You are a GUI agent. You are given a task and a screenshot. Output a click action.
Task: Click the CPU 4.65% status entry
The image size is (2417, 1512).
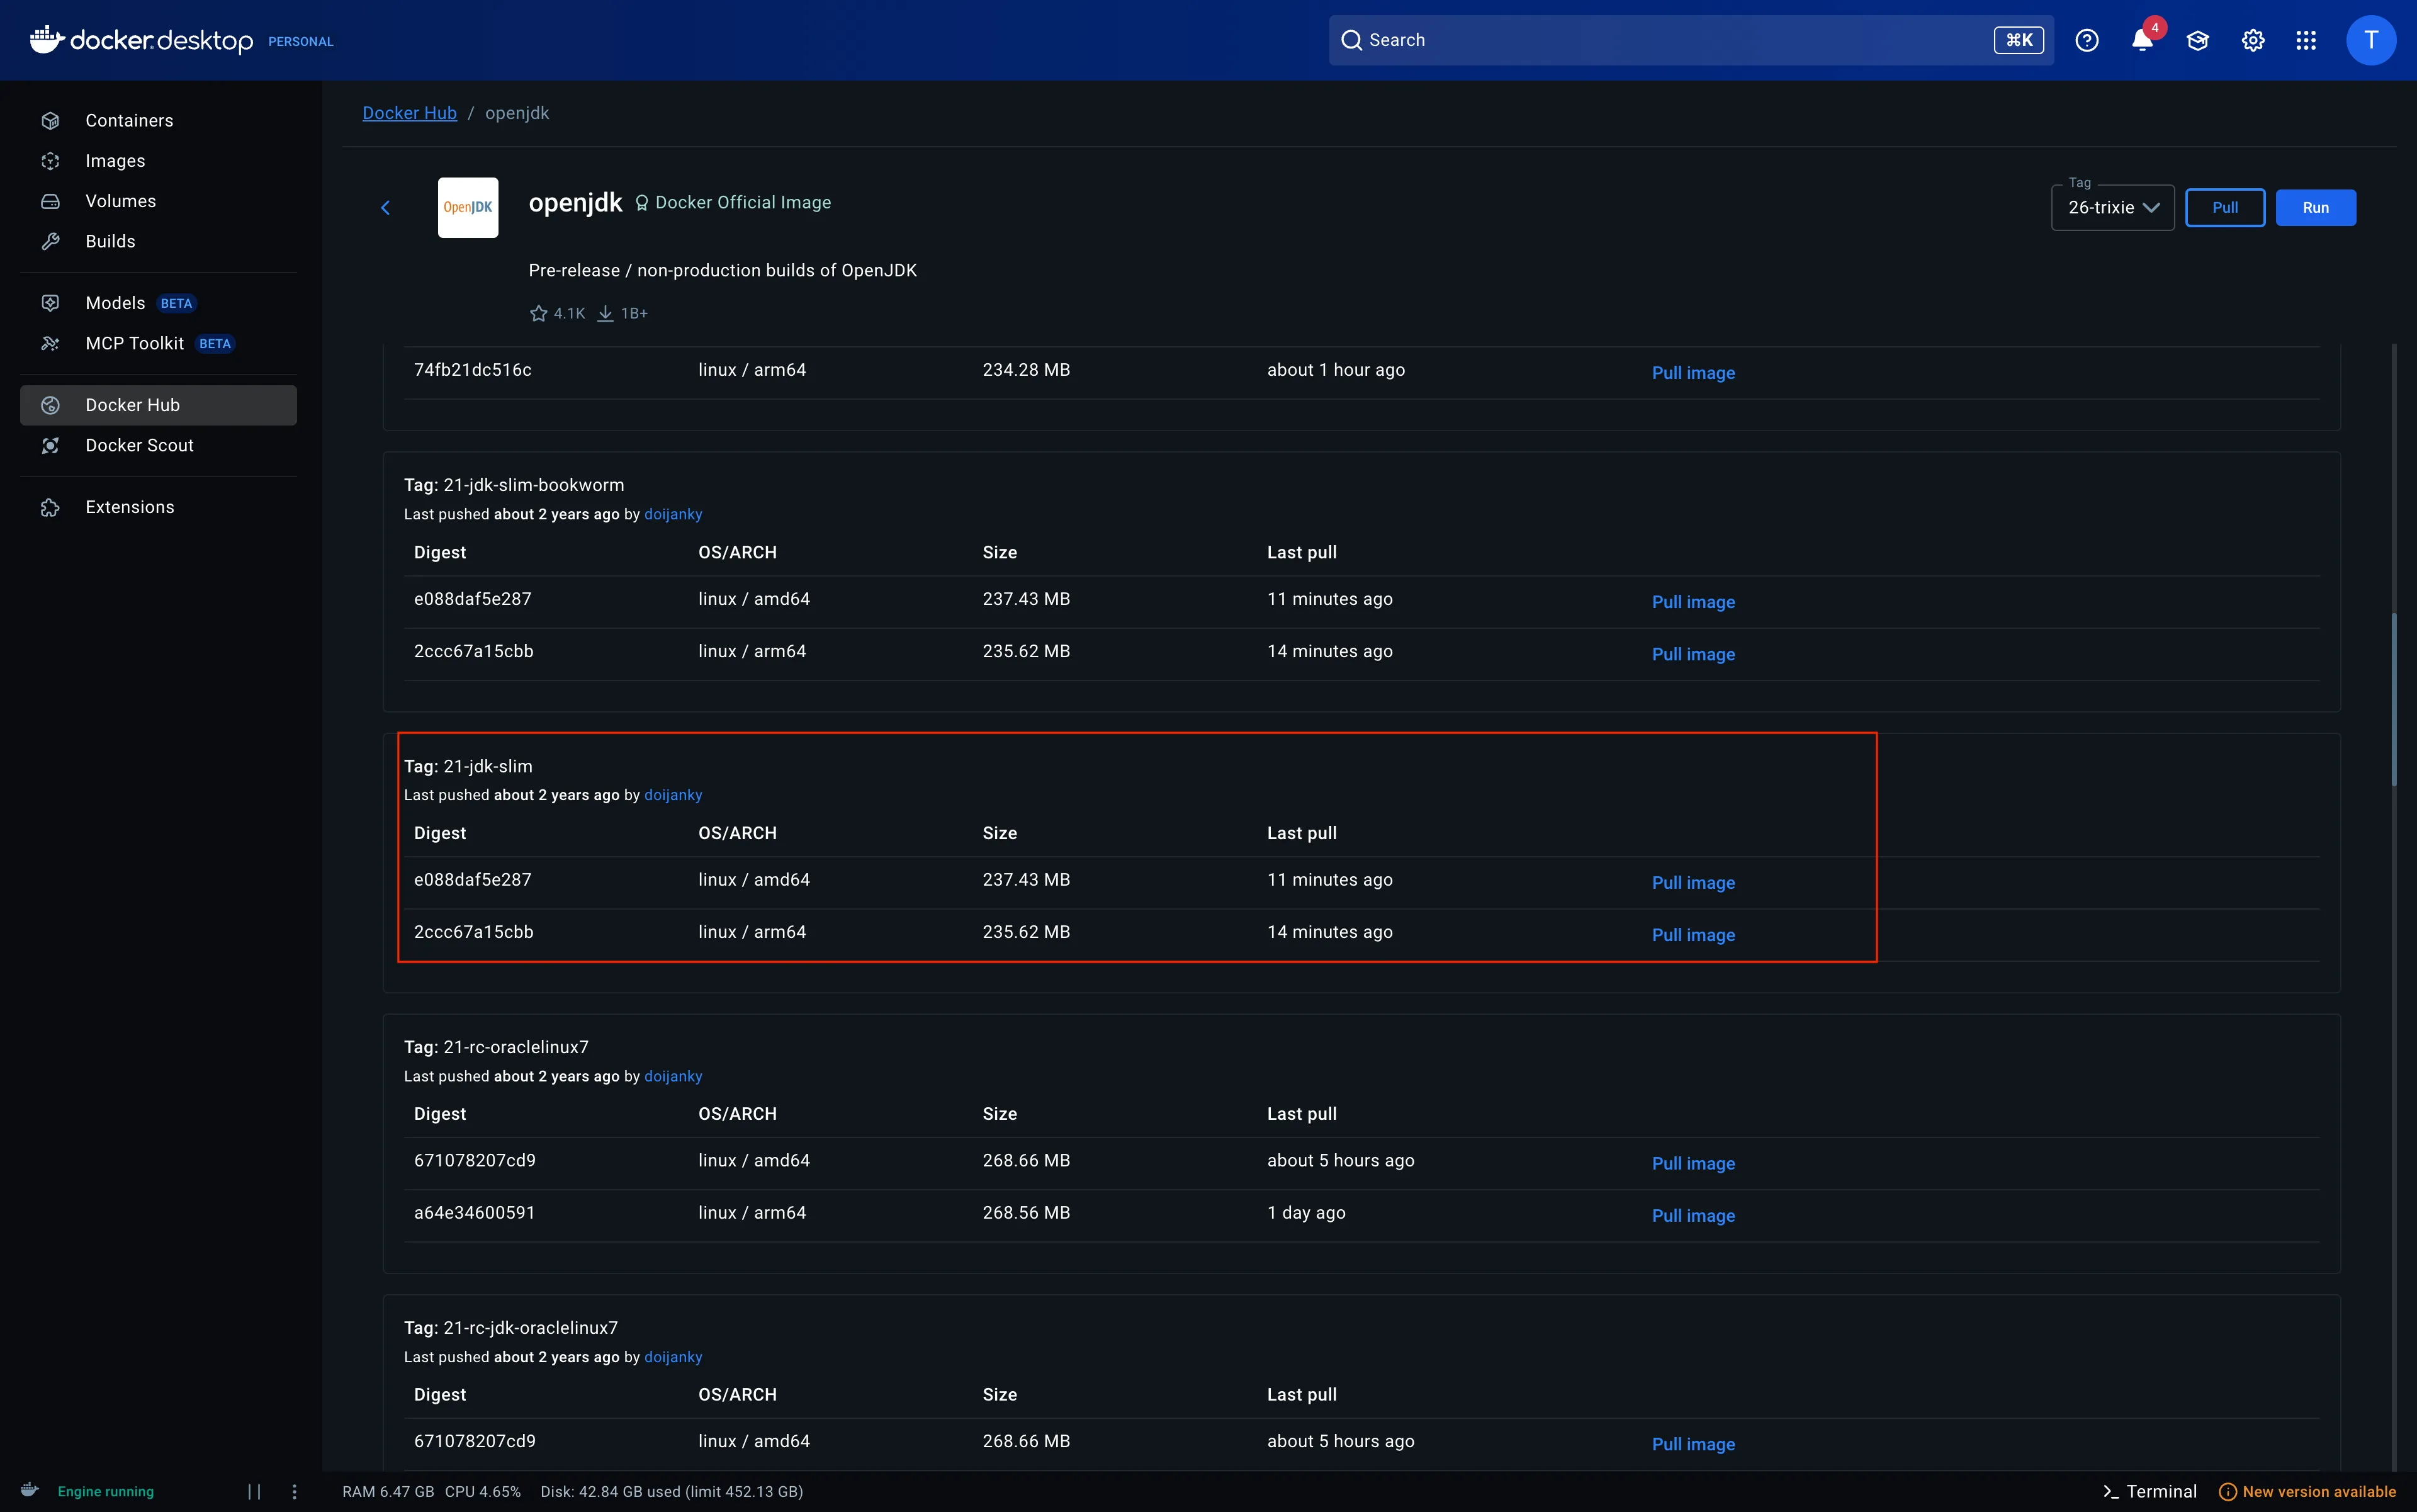(x=483, y=1491)
